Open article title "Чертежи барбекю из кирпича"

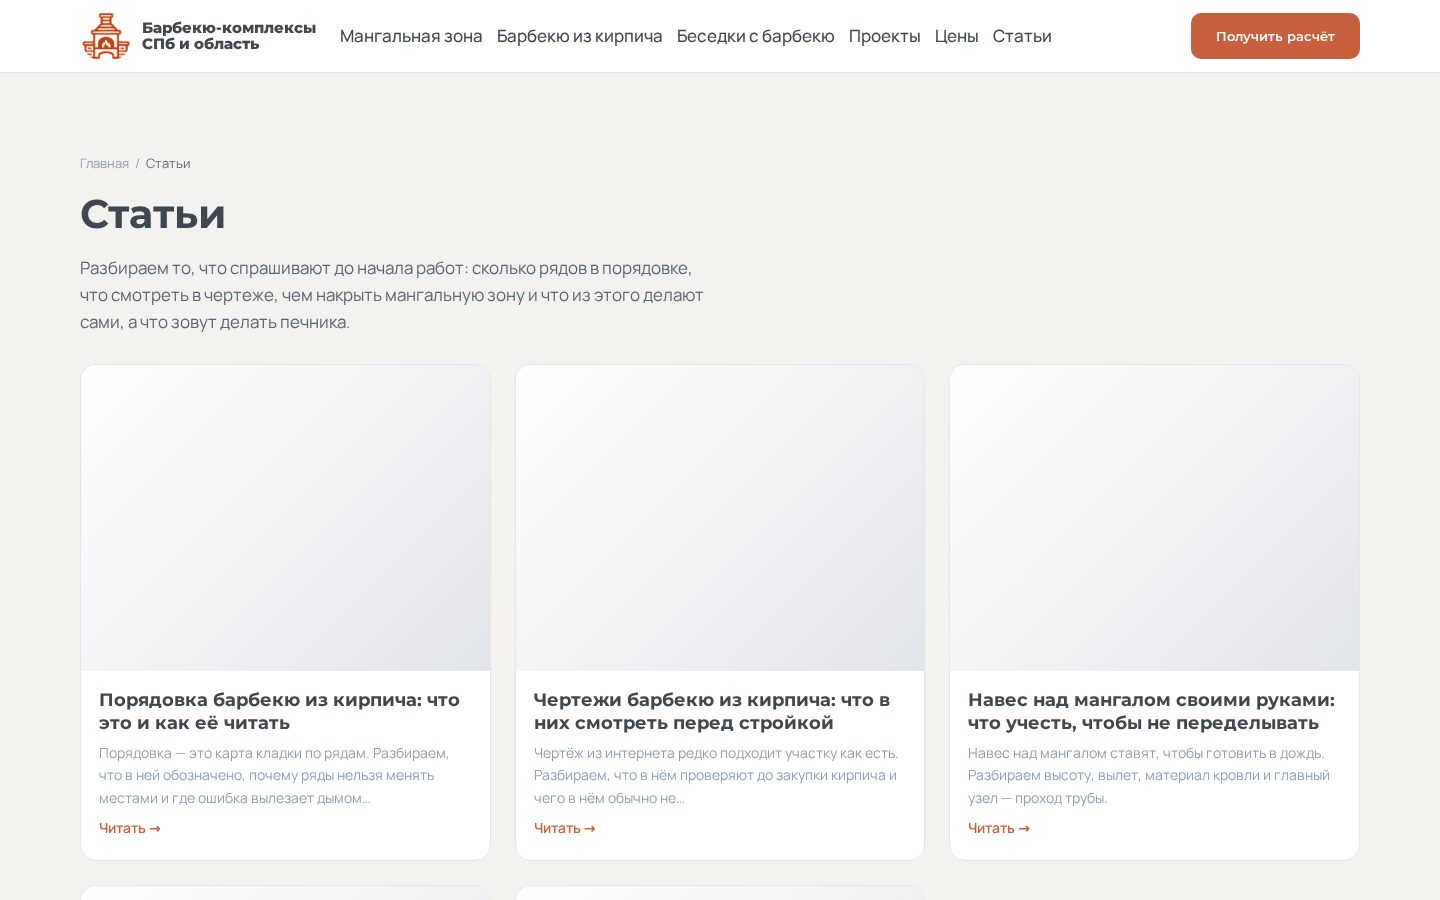click(712, 711)
